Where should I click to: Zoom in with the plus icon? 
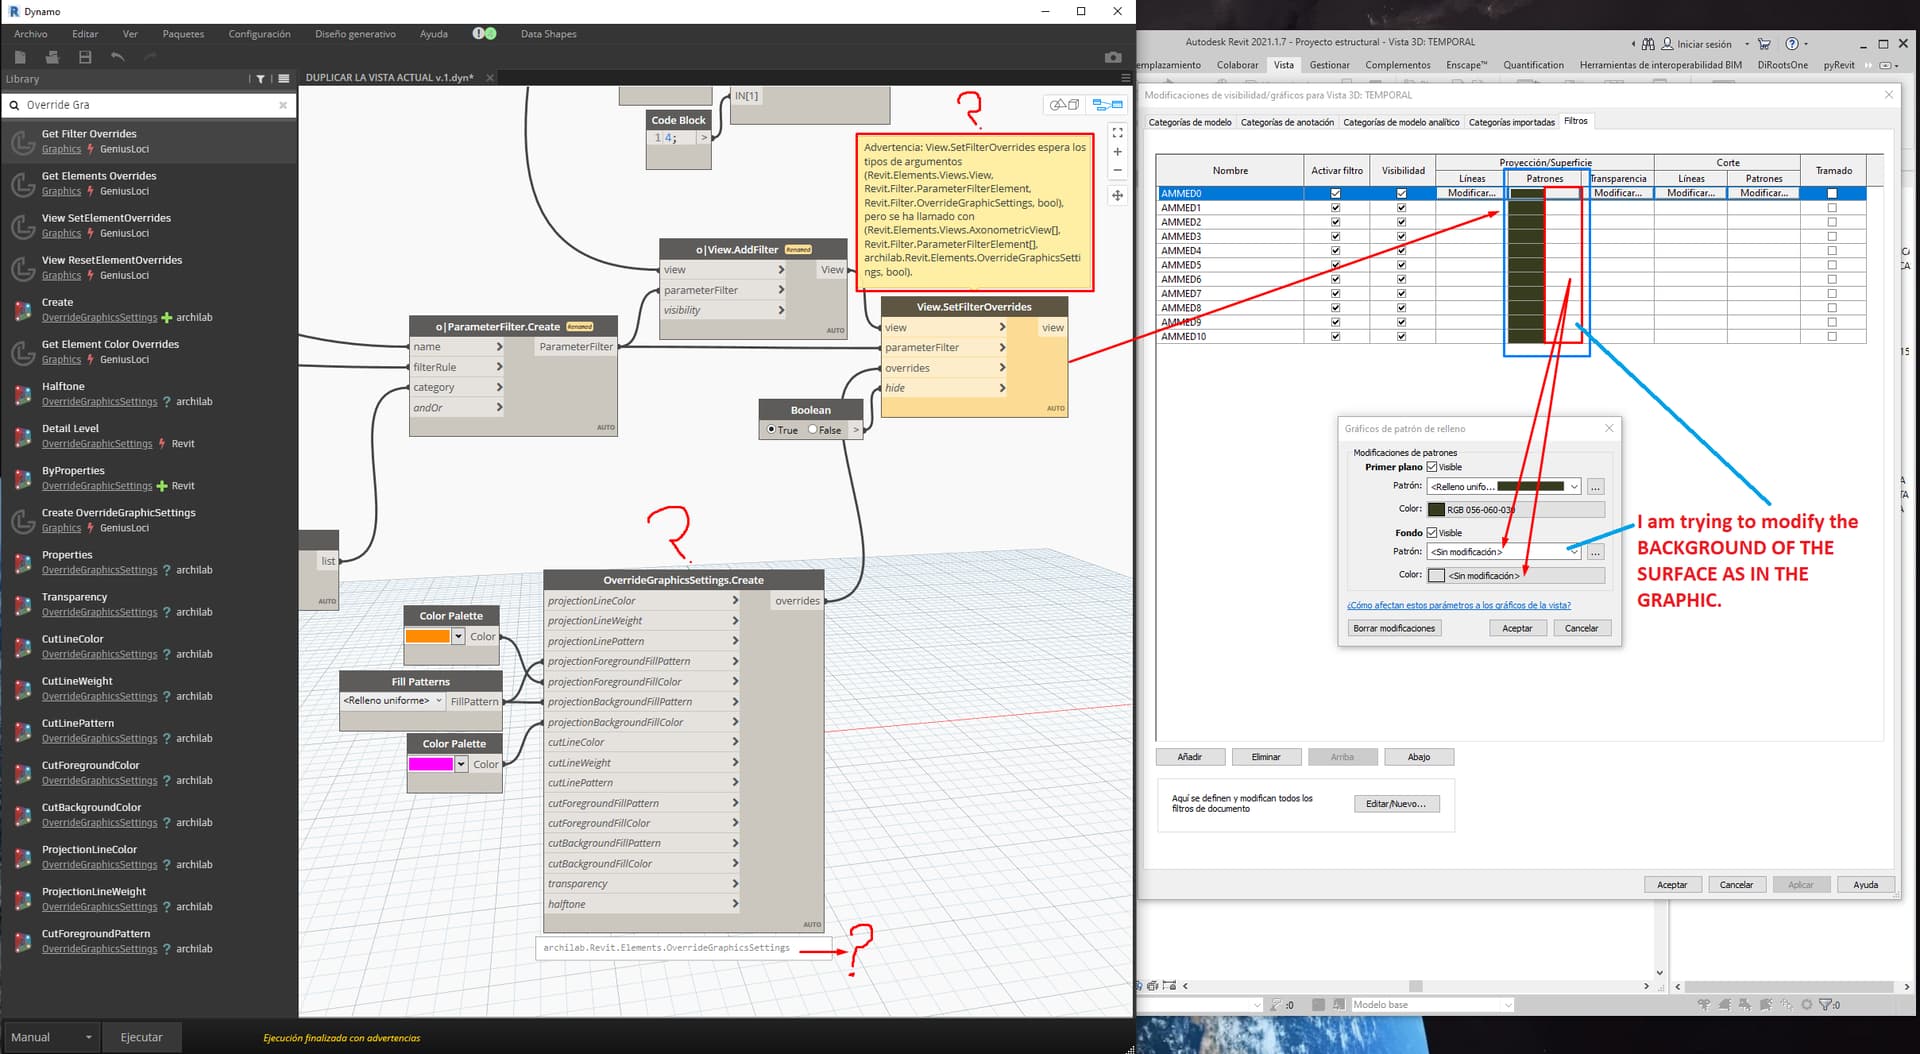pos(1117,152)
